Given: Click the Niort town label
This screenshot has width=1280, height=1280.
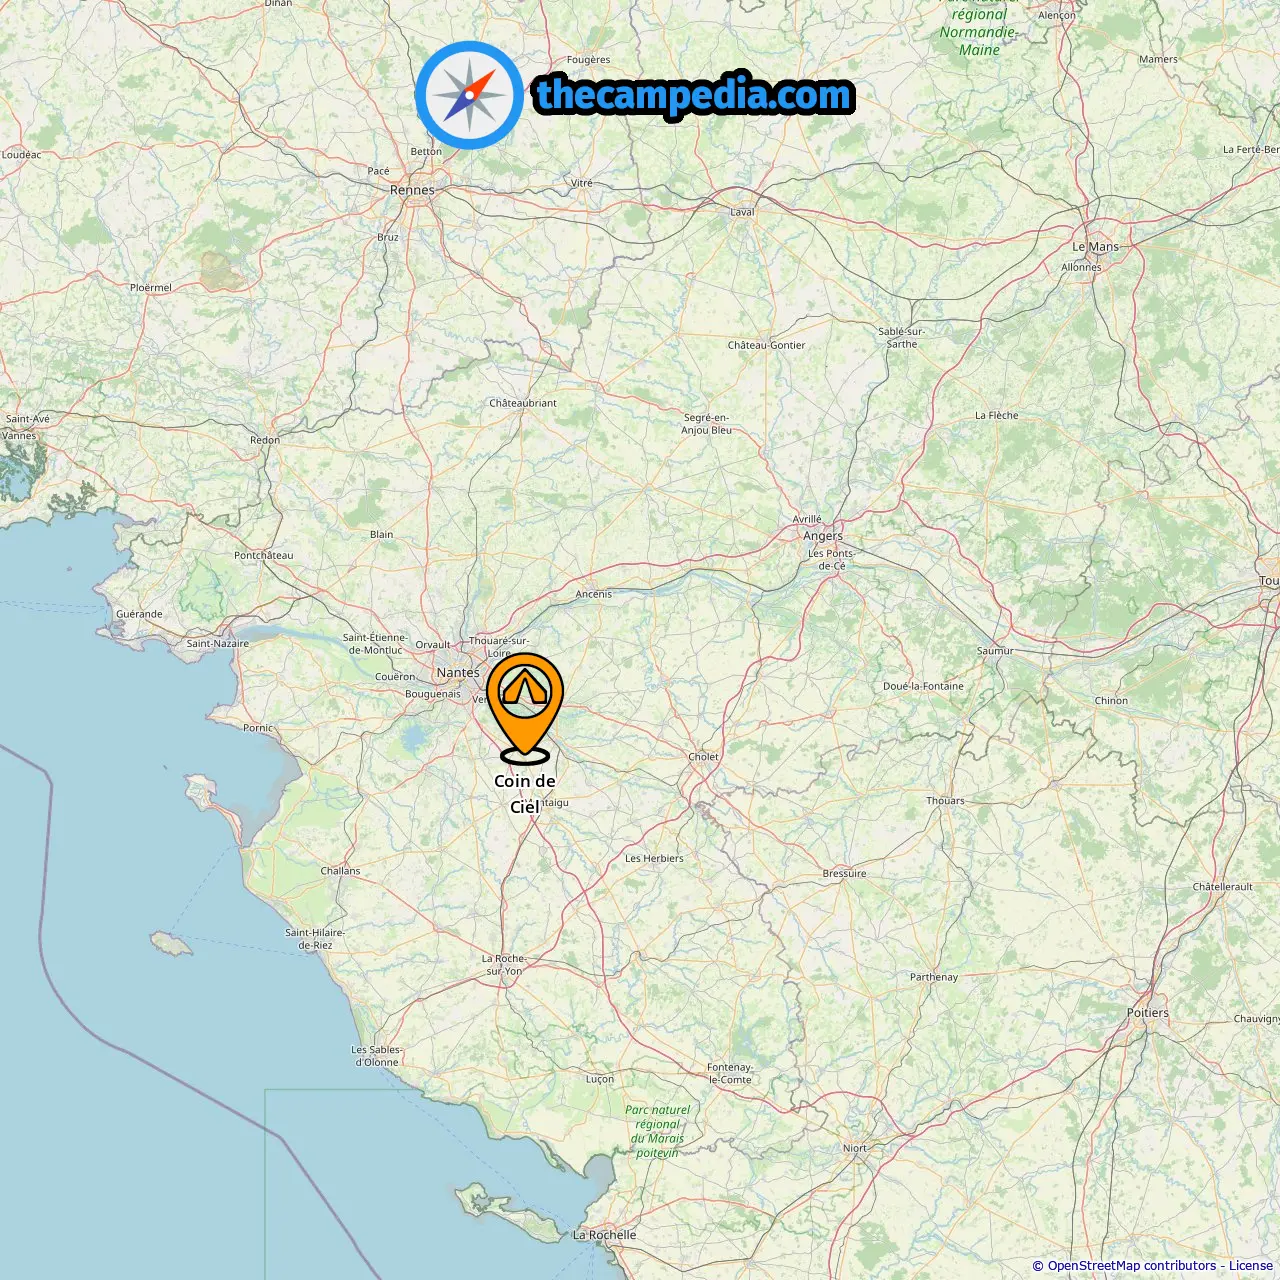Looking at the screenshot, I should 855,1148.
